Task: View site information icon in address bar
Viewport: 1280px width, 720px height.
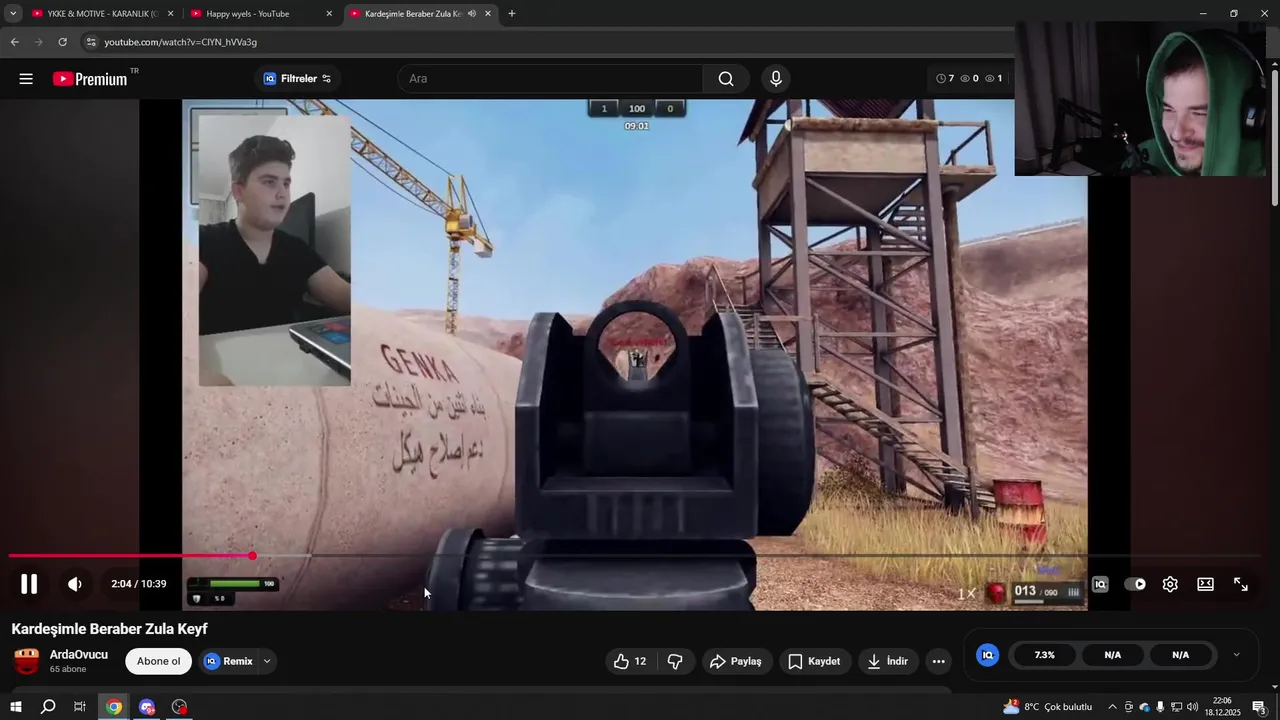Action: pyautogui.click(x=91, y=42)
